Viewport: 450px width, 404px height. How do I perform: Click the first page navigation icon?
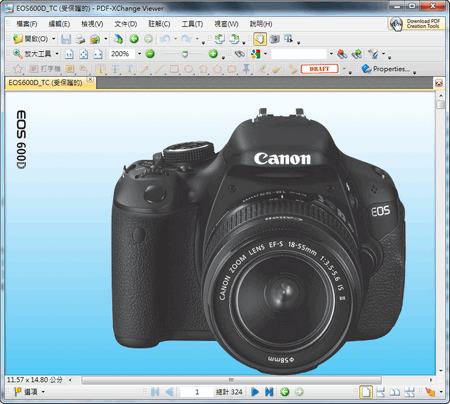pos(155,392)
